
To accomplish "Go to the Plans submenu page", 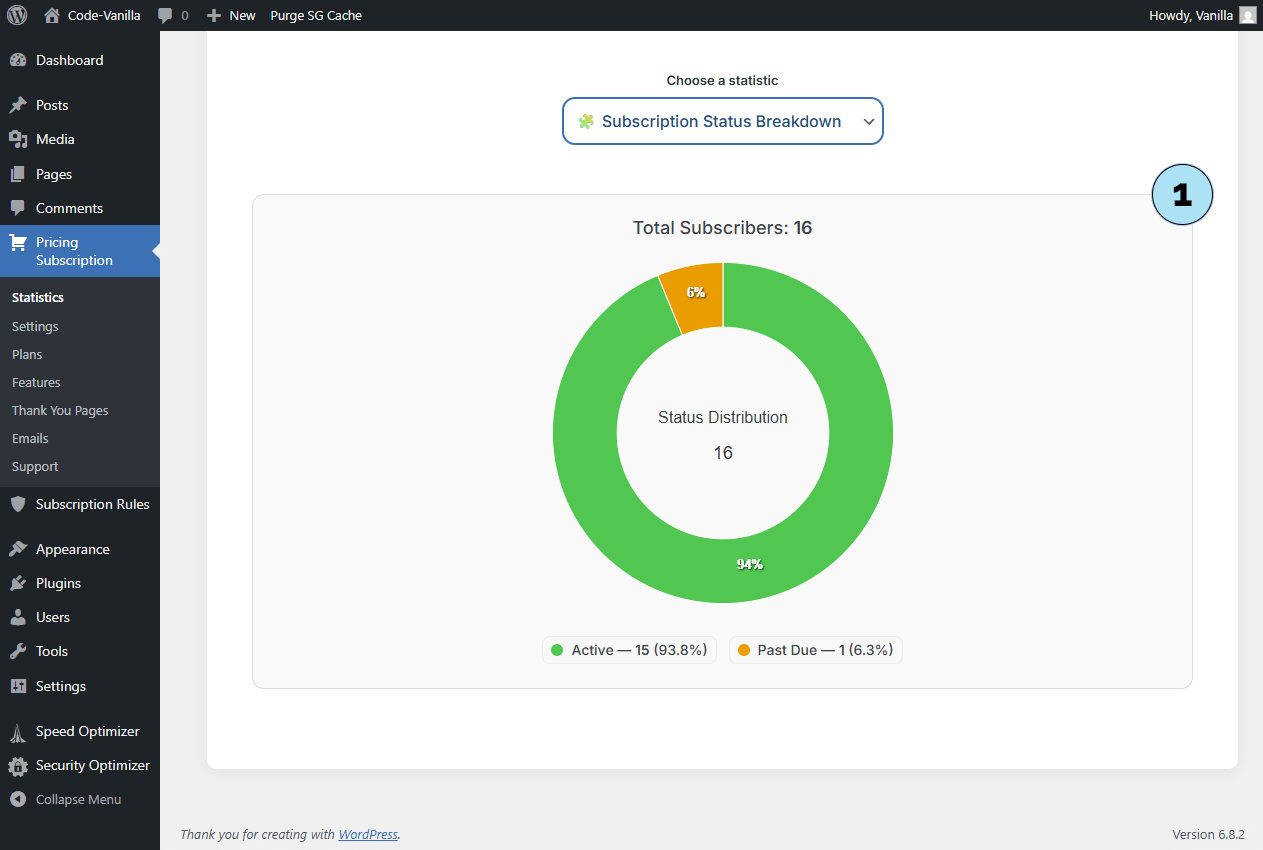I will 27,354.
